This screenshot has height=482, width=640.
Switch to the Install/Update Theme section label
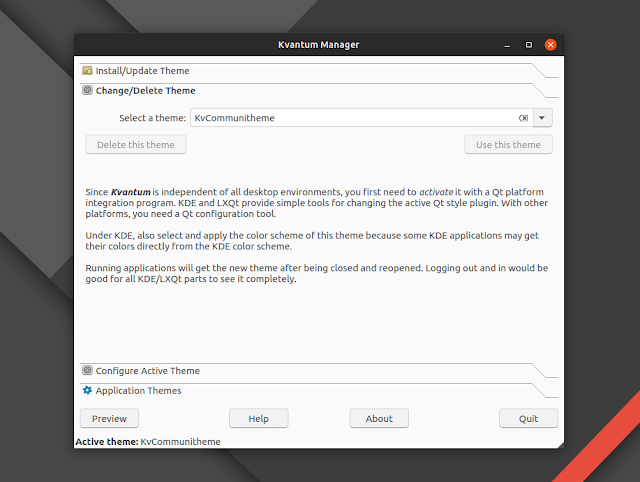point(142,71)
